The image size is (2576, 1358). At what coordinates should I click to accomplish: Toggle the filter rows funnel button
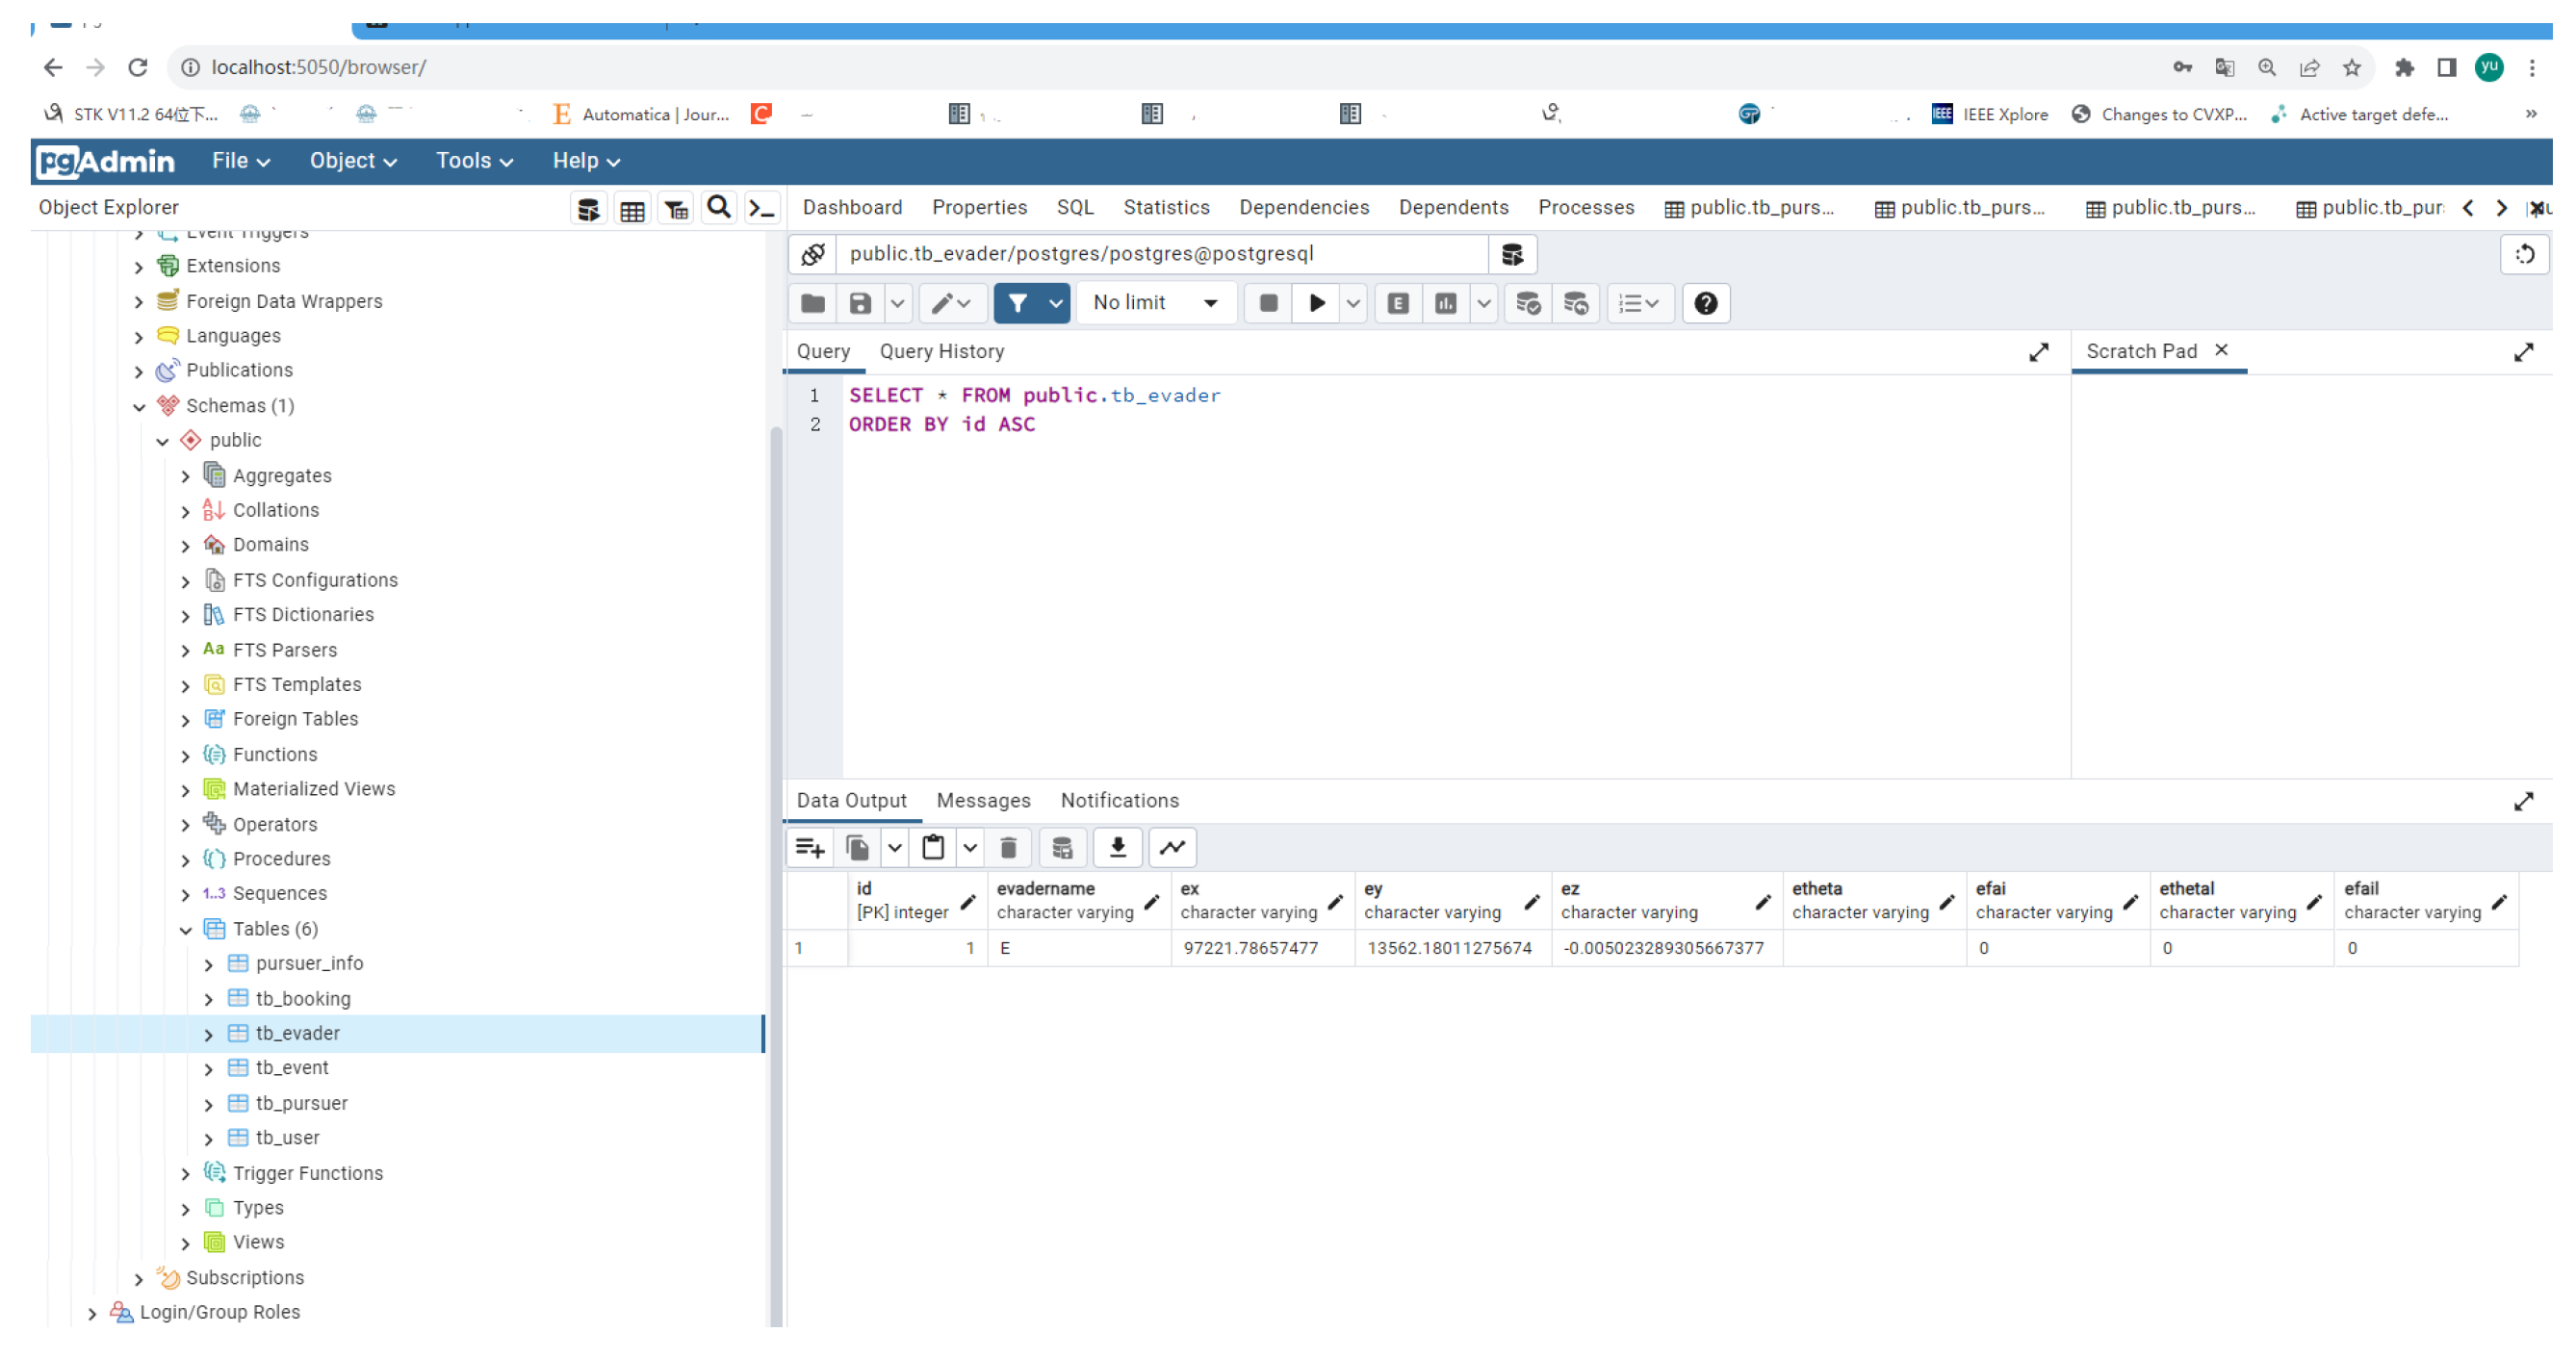1017,303
